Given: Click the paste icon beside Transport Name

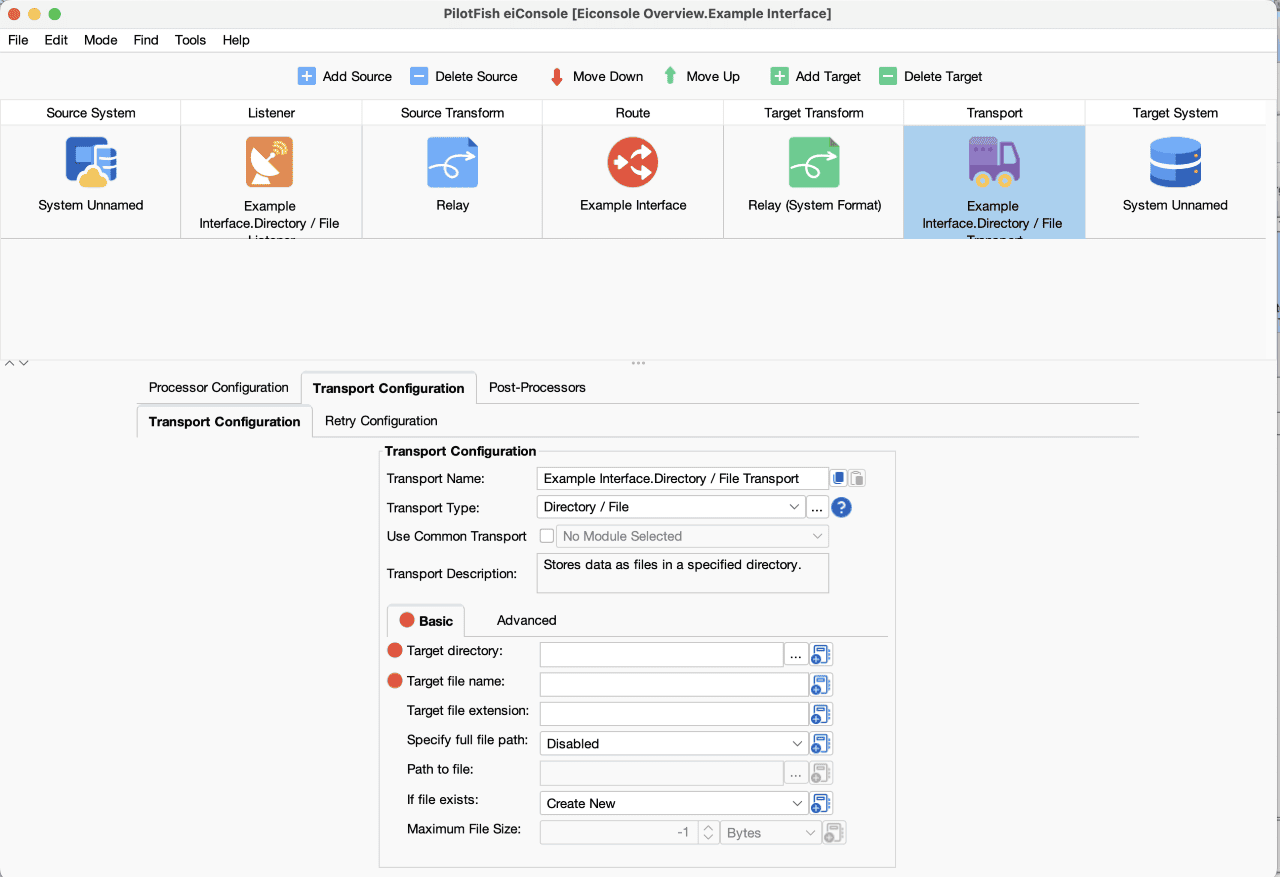Looking at the screenshot, I should coord(857,478).
